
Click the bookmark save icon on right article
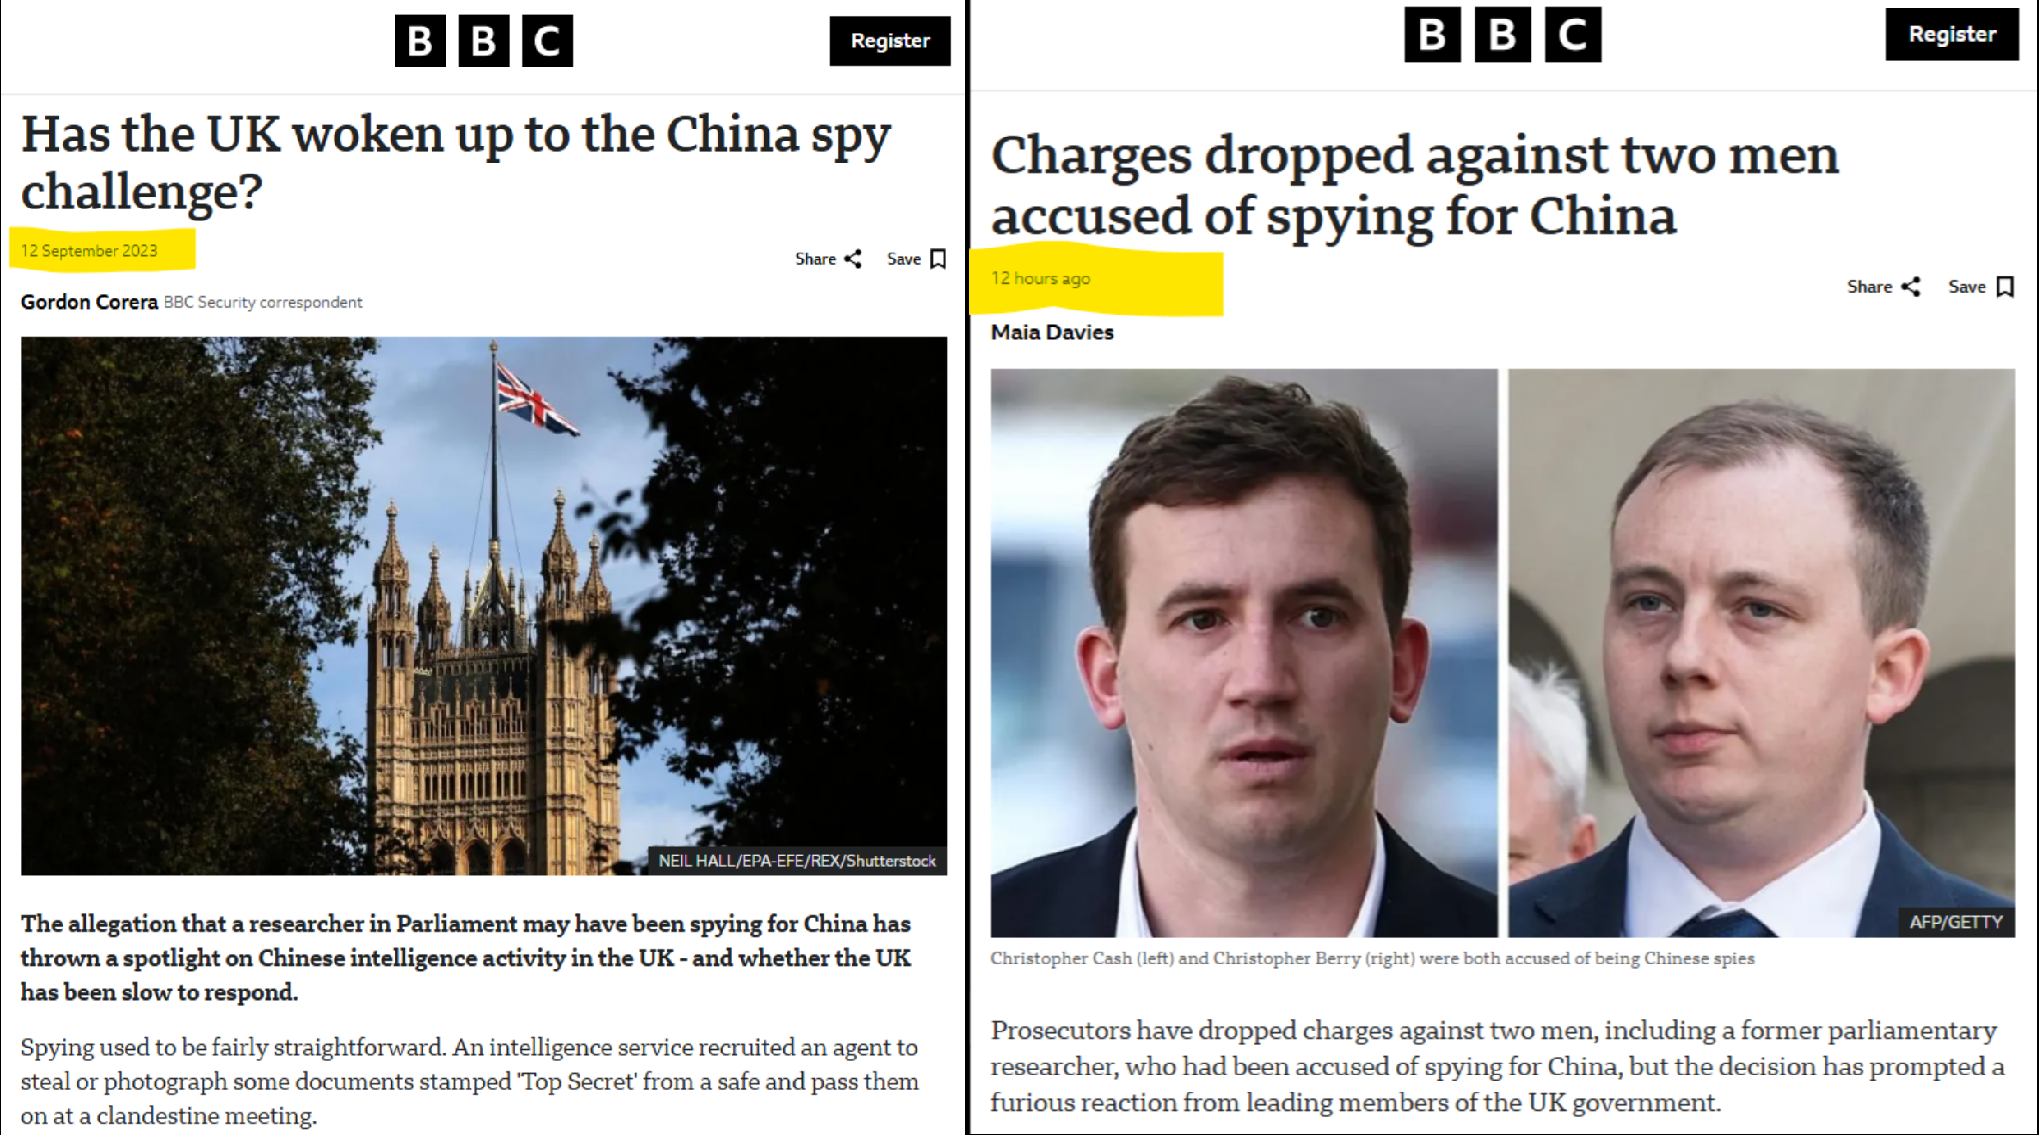(x=2005, y=287)
